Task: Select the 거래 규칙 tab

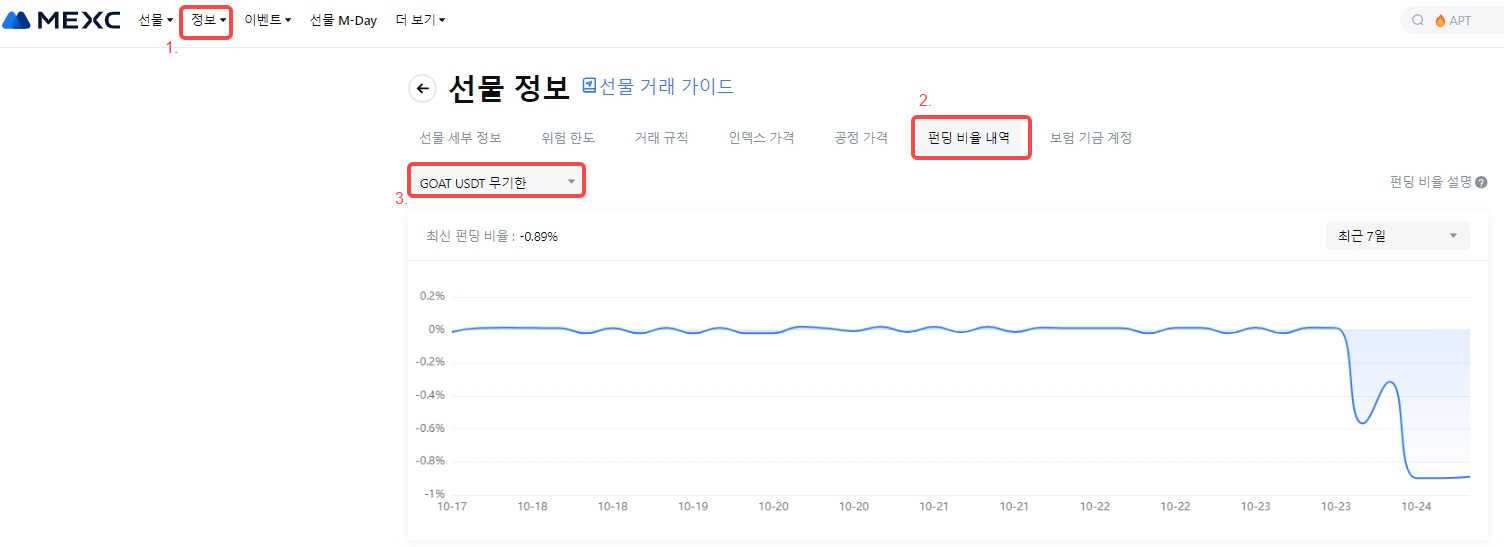Action: (x=661, y=138)
